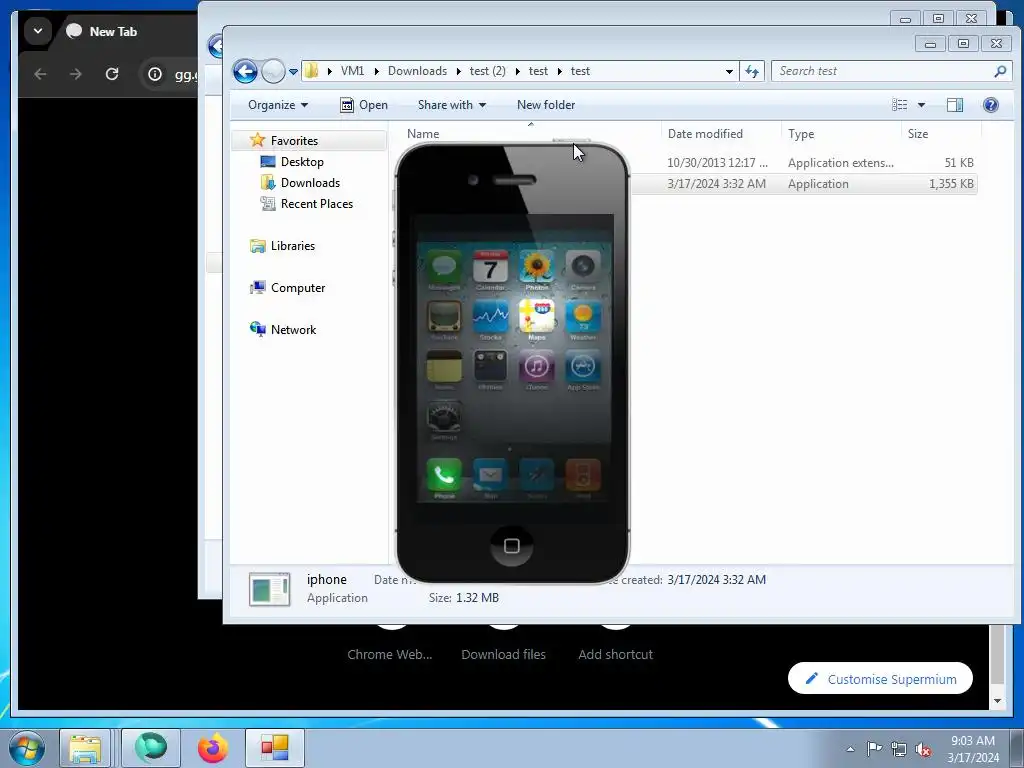The image size is (1024, 768).
Task: Open Firefox from taskbar
Action: coord(212,748)
